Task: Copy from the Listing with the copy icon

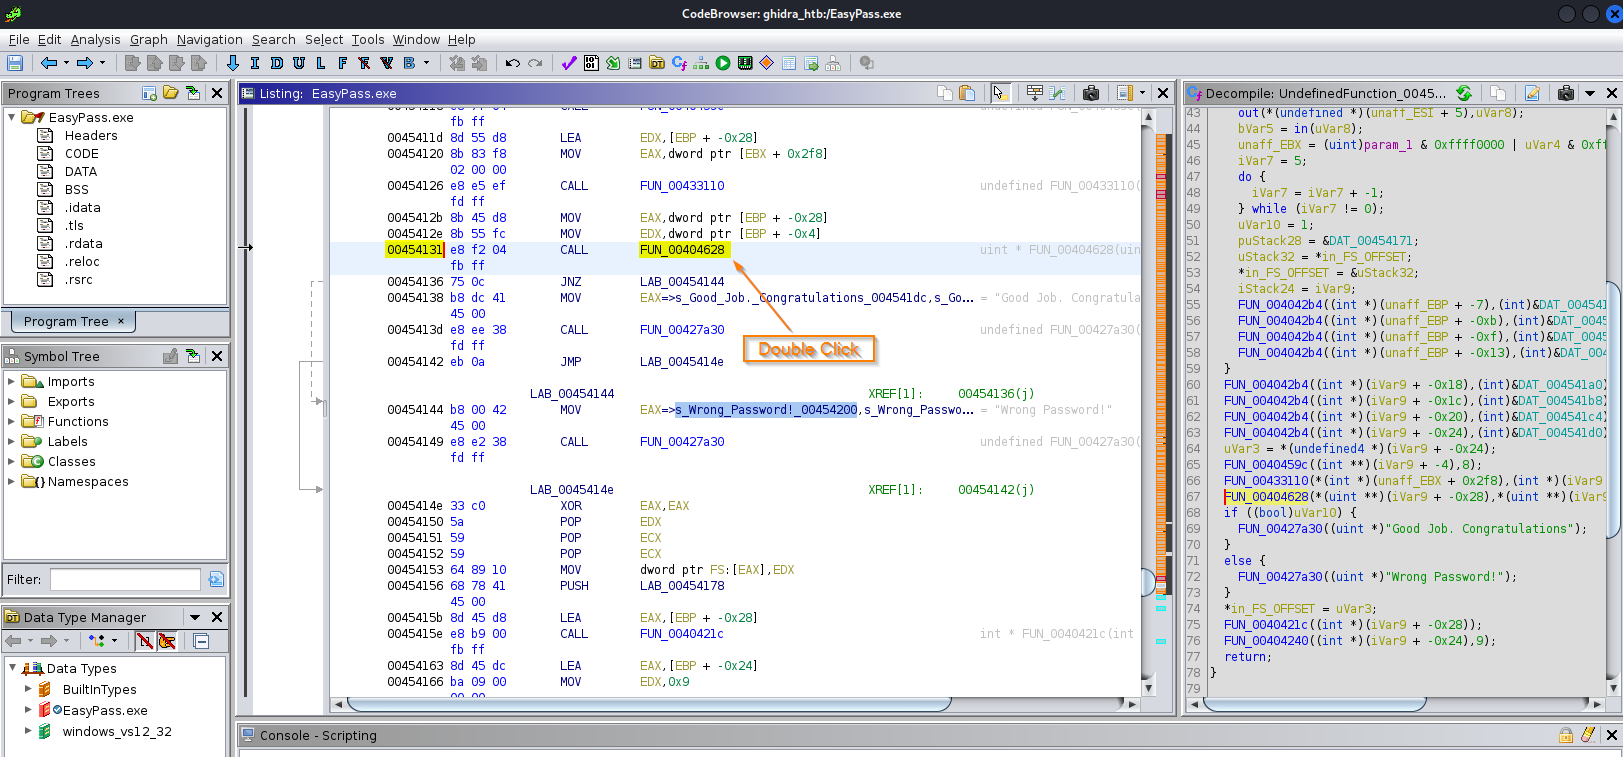Action: (945, 93)
